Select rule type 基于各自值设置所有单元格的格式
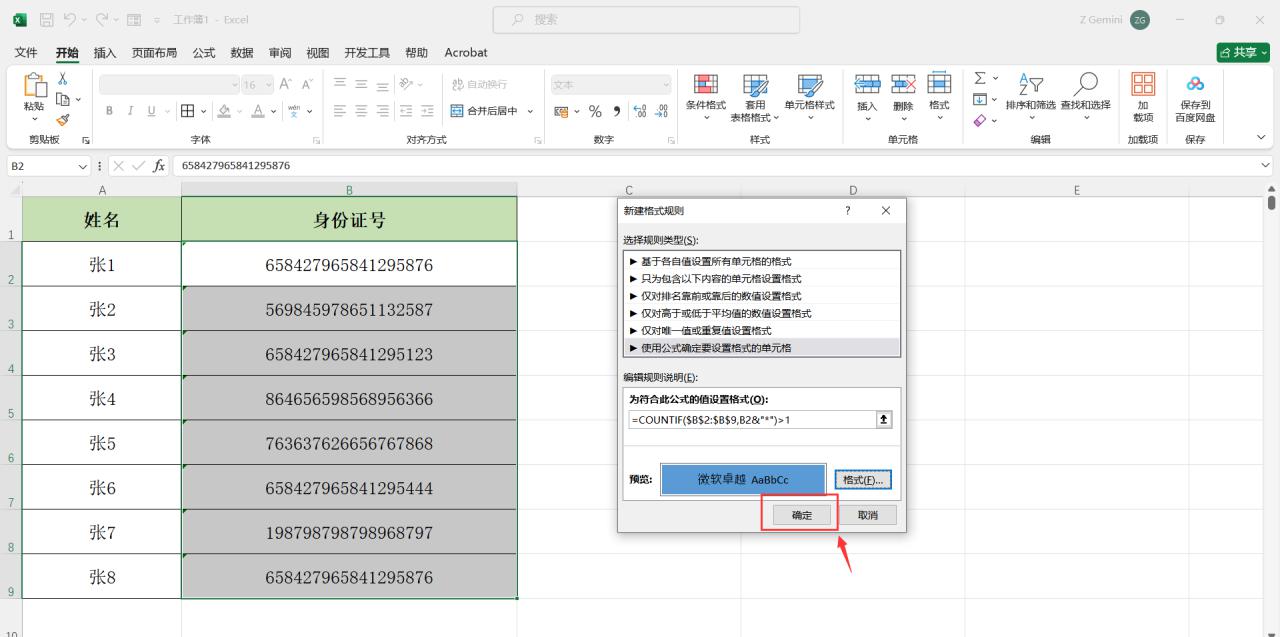This screenshot has width=1280, height=637. 762,261
